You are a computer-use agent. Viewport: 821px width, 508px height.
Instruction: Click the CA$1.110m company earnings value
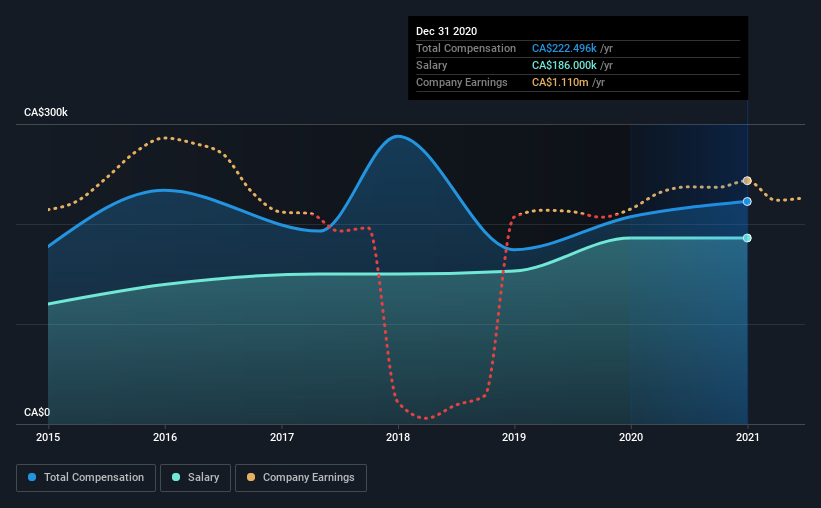[x=560, y=82]
